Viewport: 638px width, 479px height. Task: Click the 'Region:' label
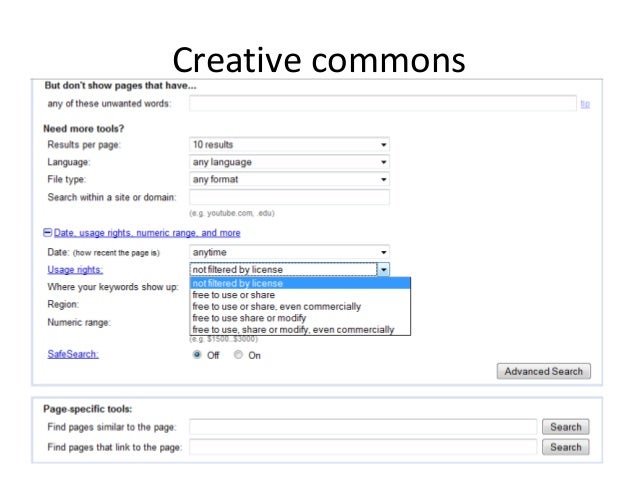coord(63,304)
